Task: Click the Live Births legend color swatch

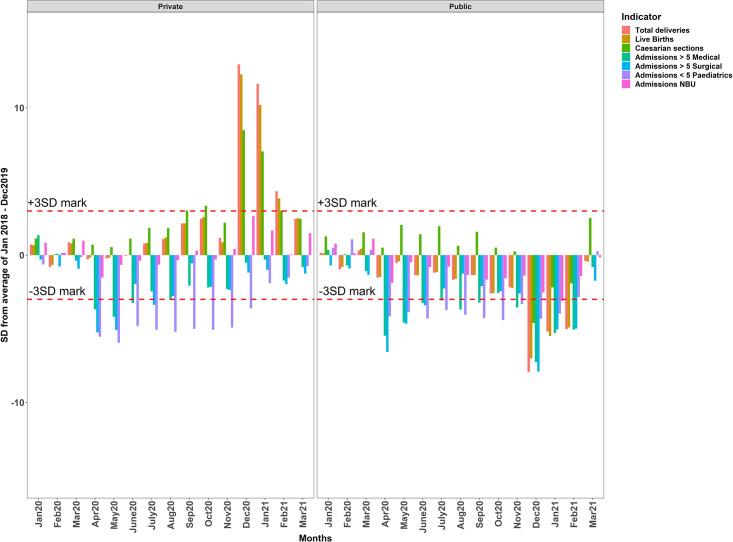Action: click(625, 39)
